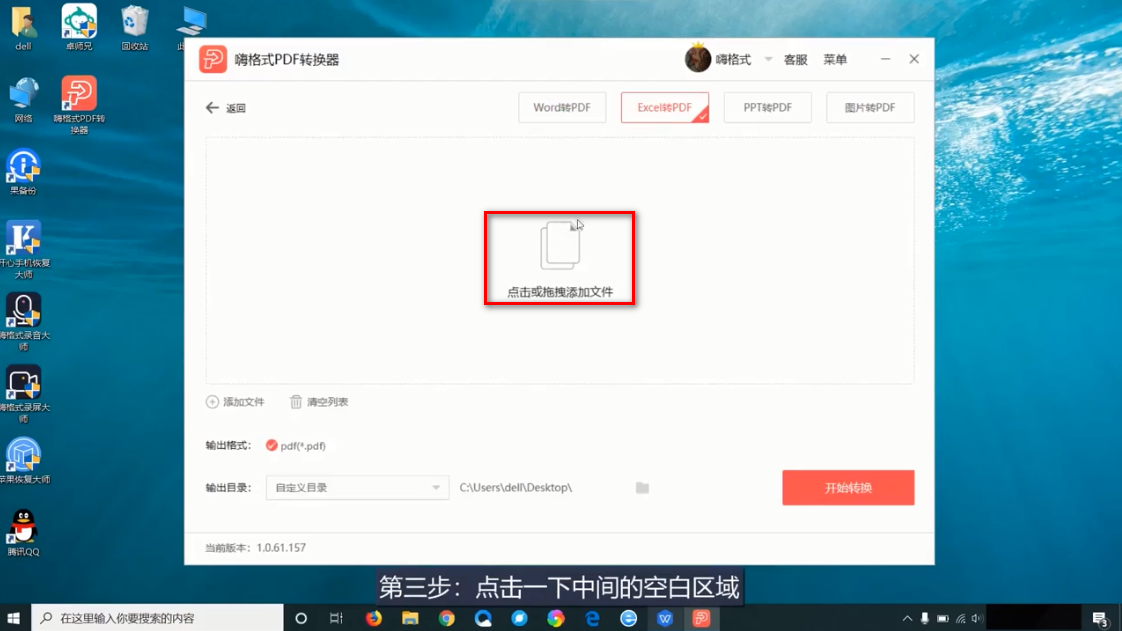
Task: Click 点击或拖拽添加文件 text
Action: (x=560, y=292)
